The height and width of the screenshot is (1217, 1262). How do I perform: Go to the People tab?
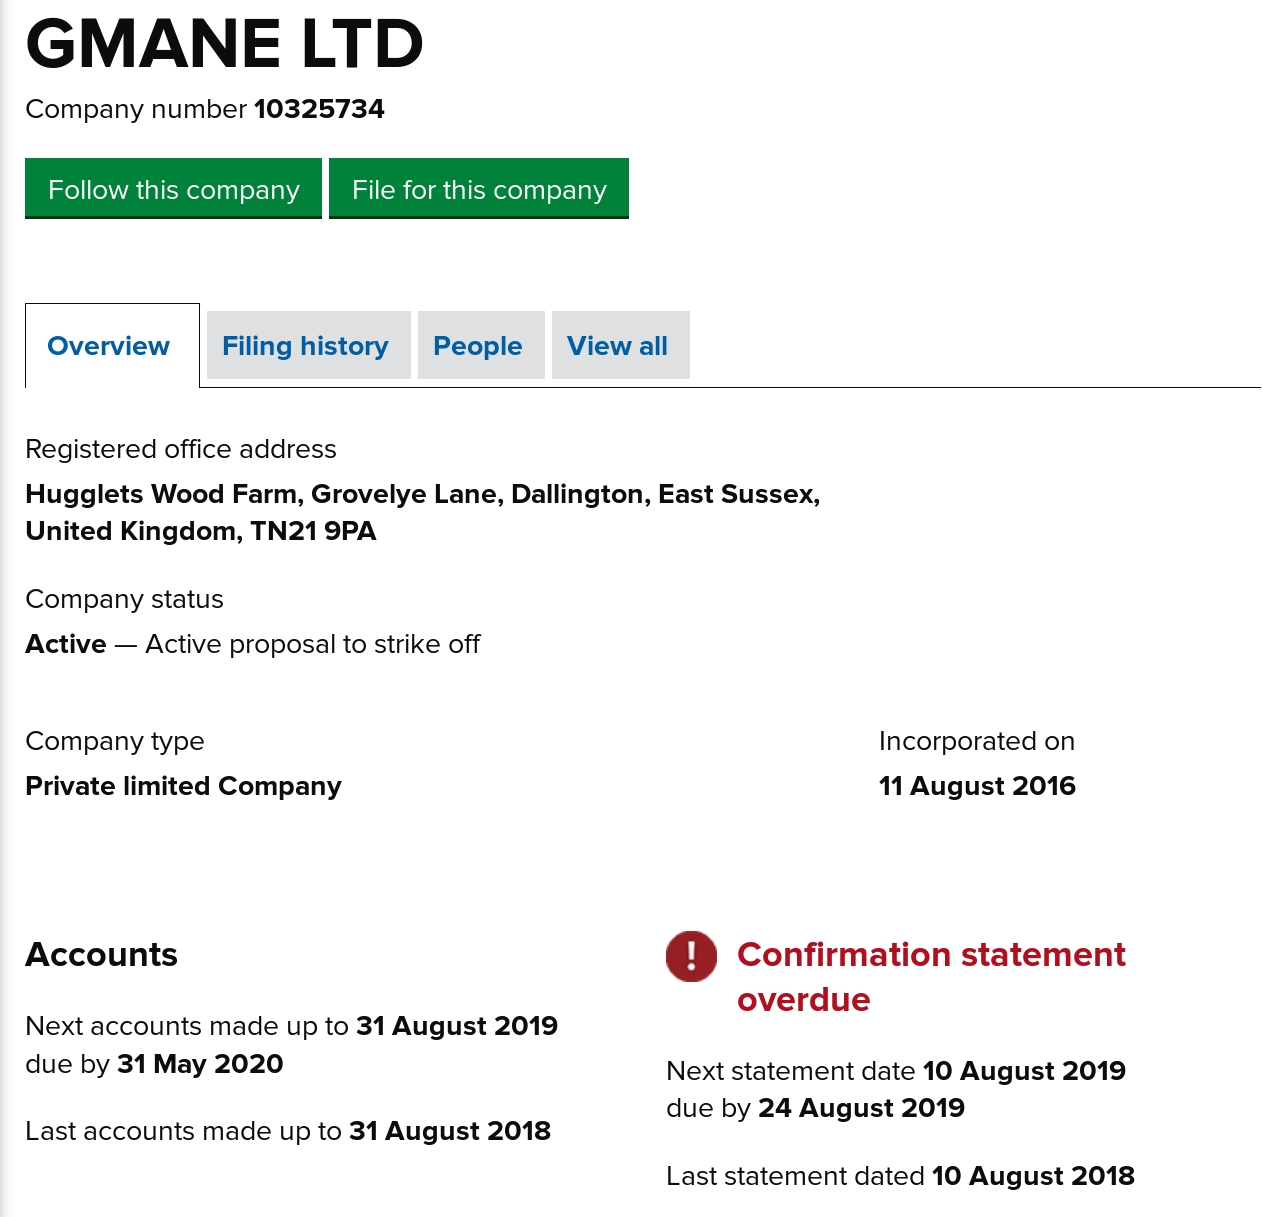[x=478, y=346]
